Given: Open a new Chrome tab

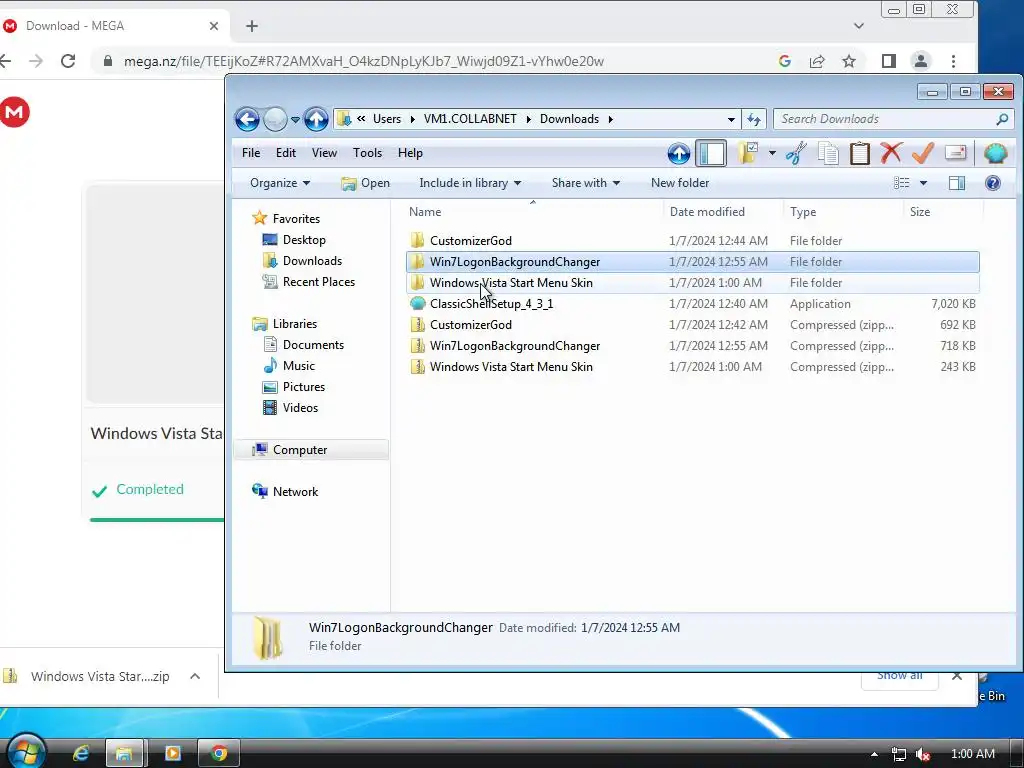Looking at the screenshot, I should tap(252, 26).
